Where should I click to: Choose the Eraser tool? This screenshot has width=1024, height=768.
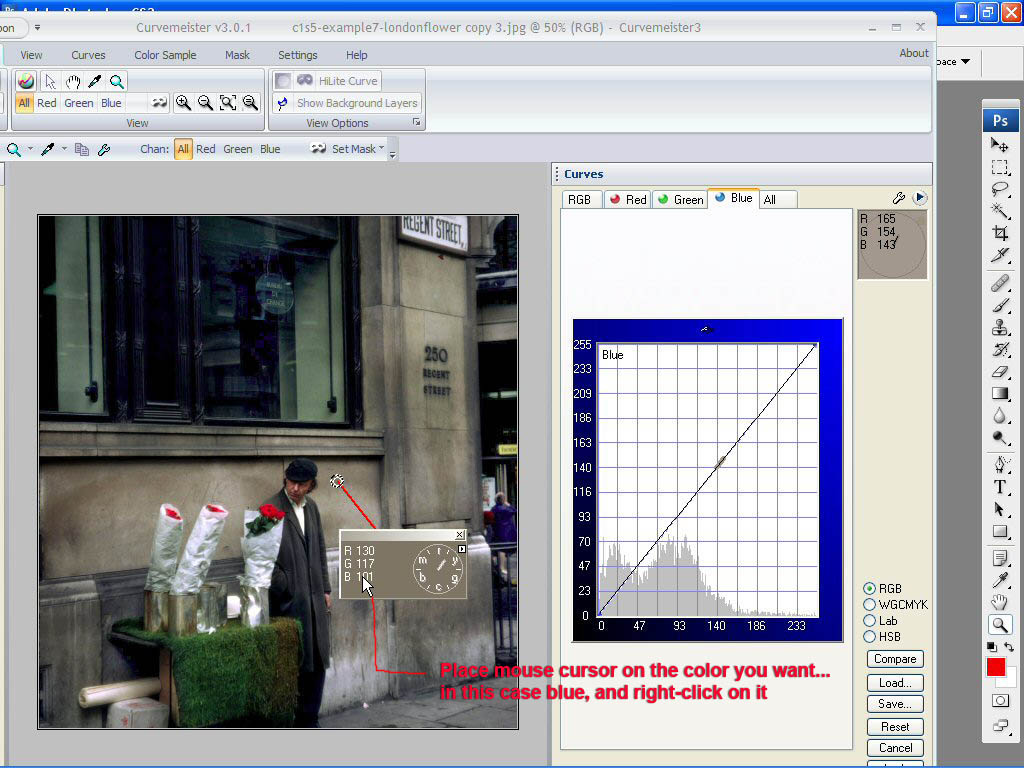click(1000, 371)
